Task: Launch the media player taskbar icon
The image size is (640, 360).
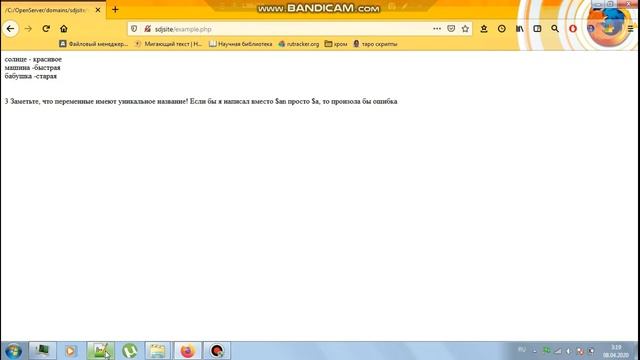Action: [x=71, y=351]
